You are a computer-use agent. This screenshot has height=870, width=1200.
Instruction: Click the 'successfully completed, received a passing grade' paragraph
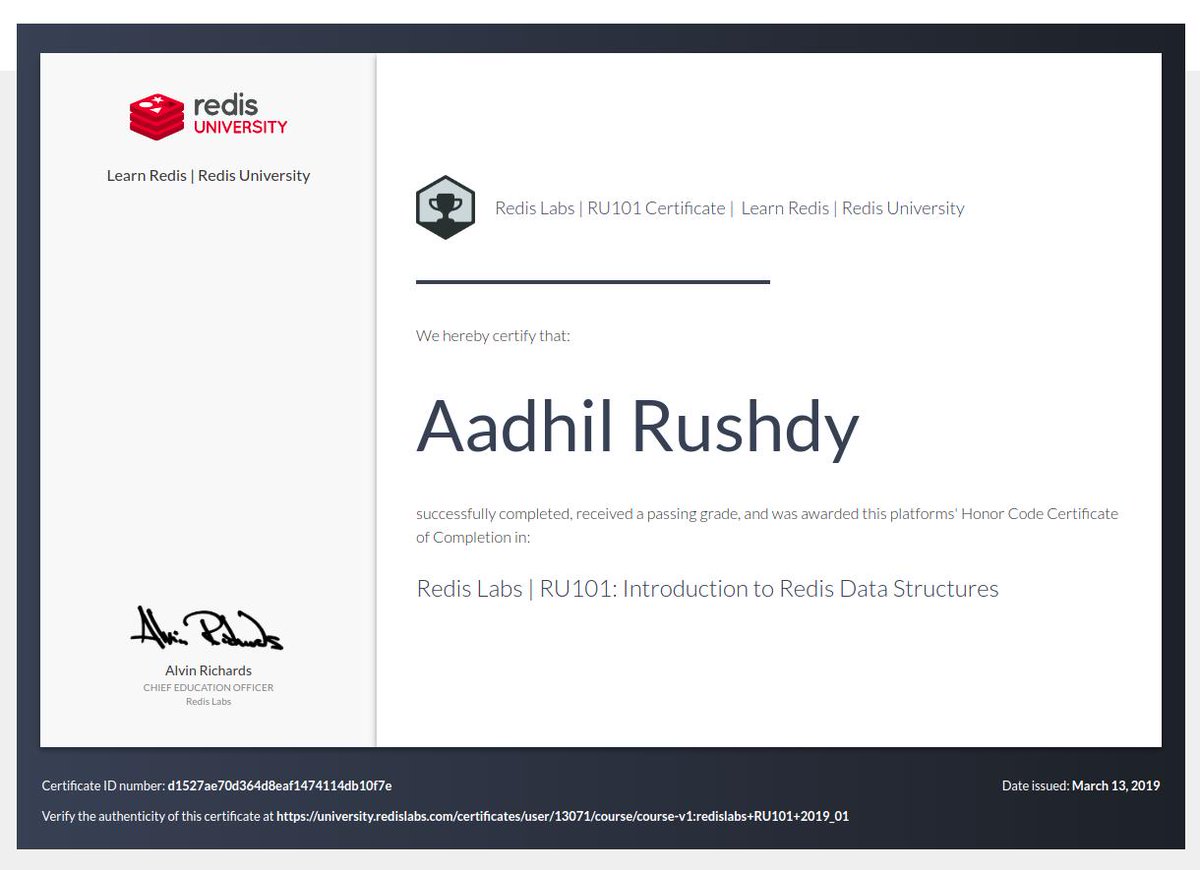[767, 525]
